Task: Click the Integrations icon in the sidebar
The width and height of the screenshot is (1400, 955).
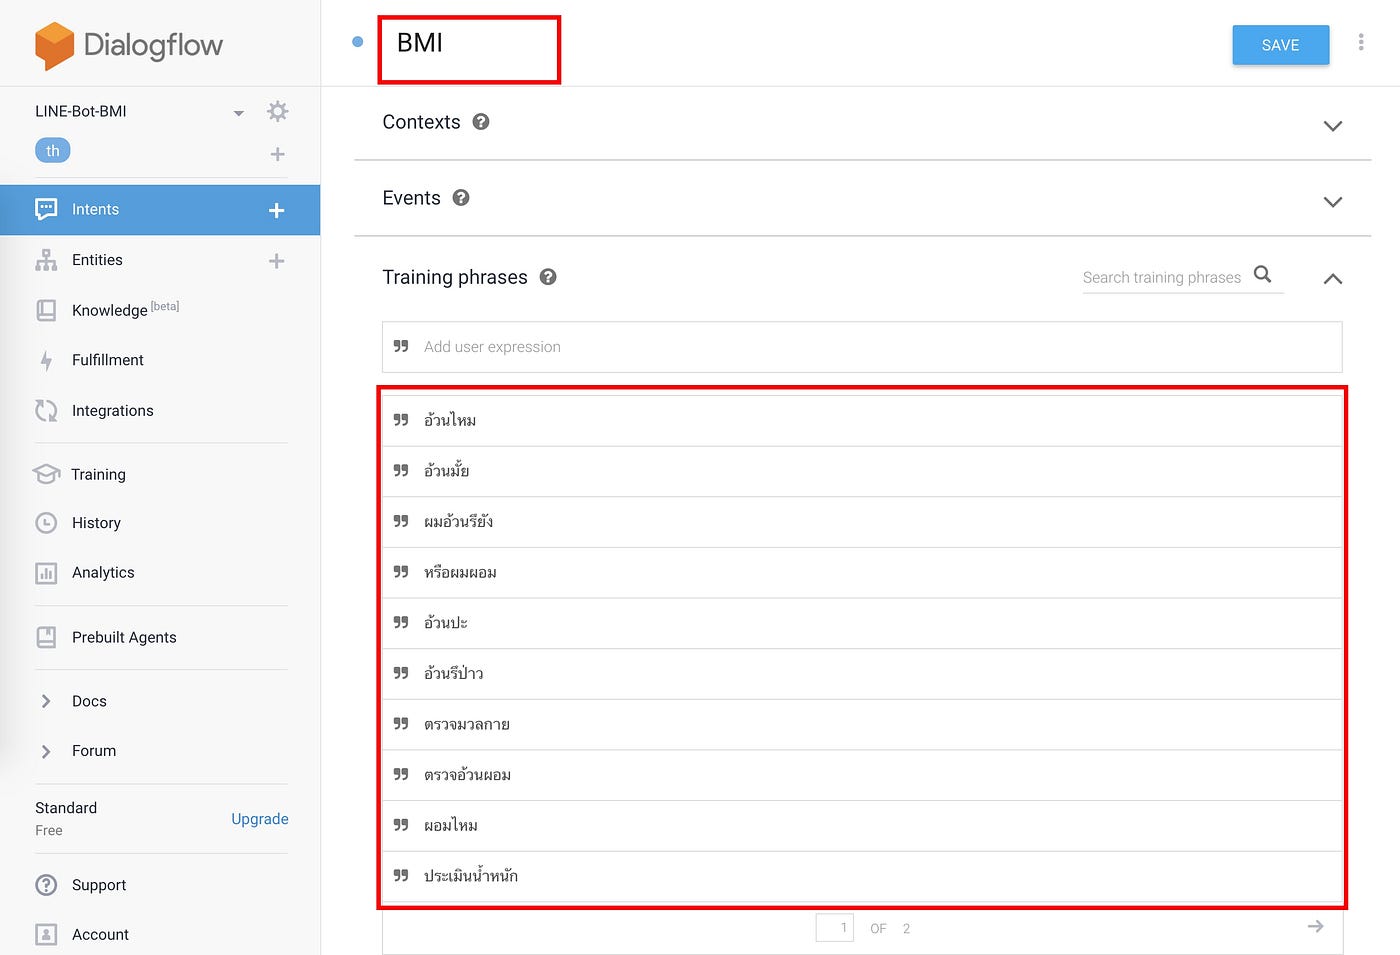Action: (47, 410)
